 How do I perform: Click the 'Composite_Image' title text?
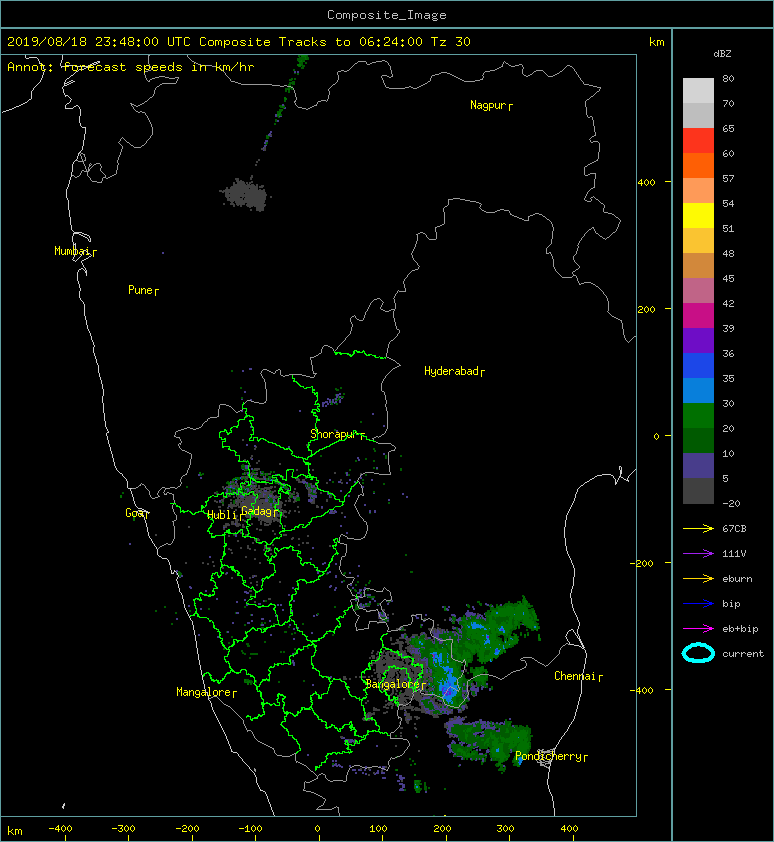(x=387, y=15)
